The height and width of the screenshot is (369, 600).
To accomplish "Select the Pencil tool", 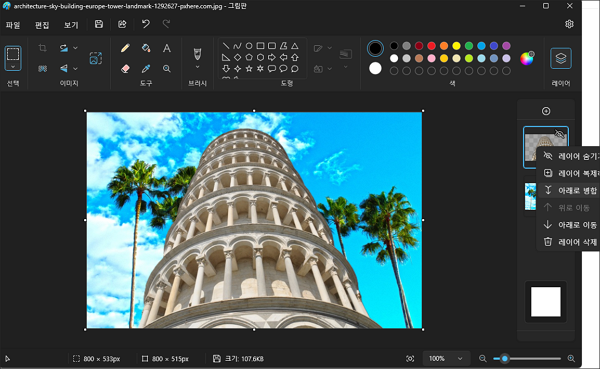I will (x=125, y=48).
